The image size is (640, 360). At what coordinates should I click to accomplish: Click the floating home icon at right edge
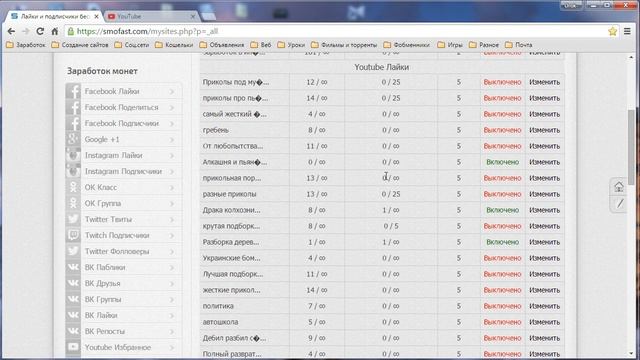pyautogui.click(x=619, y=187)
